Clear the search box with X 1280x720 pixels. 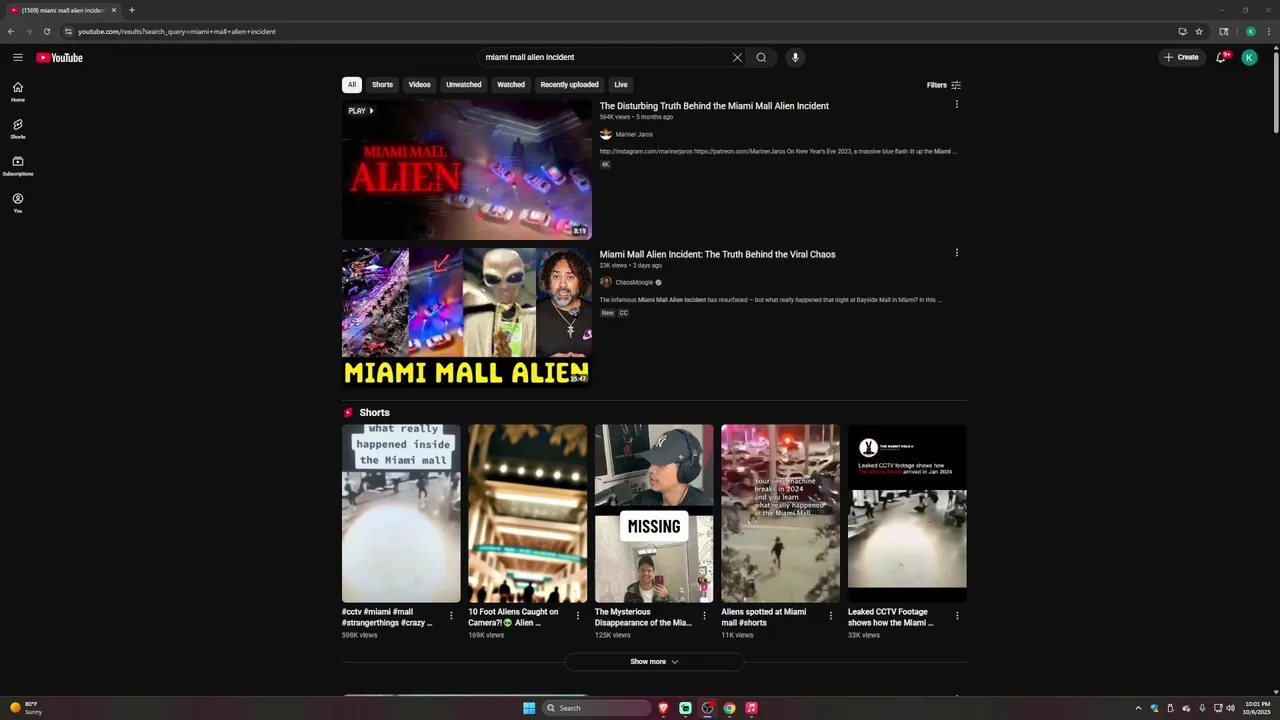(737, 57)
